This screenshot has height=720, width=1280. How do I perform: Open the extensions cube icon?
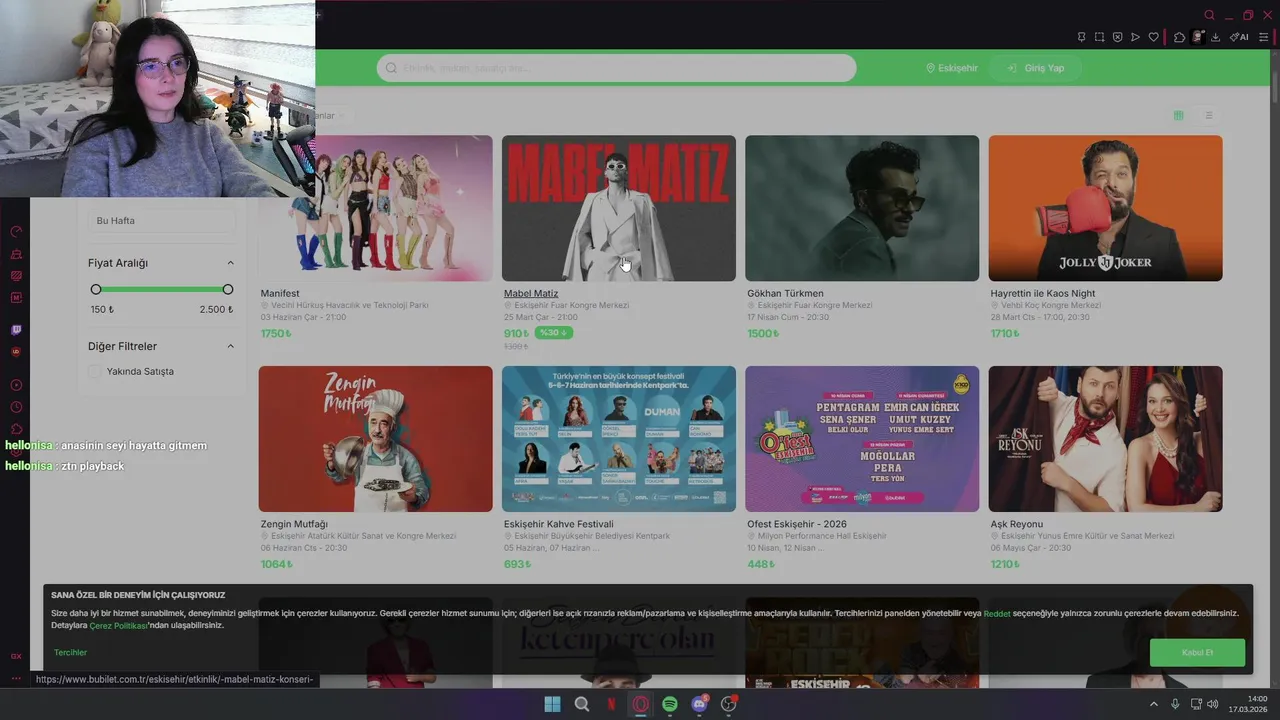click(x=1179, y=37)
